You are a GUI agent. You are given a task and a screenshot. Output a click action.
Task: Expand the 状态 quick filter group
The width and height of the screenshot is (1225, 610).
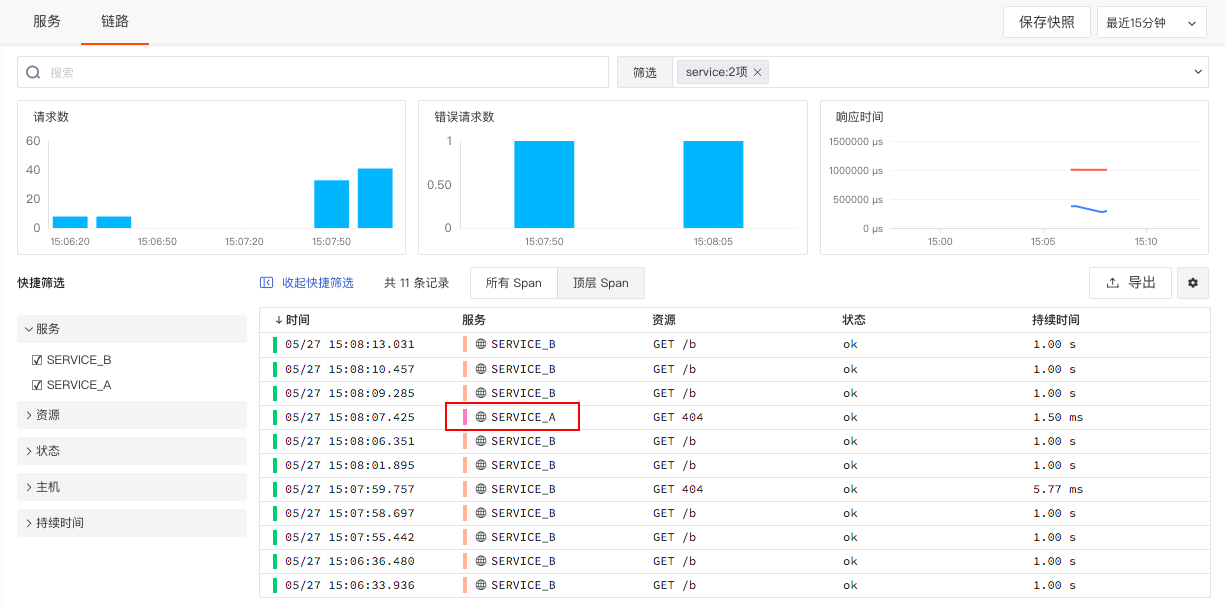[132, 451]
